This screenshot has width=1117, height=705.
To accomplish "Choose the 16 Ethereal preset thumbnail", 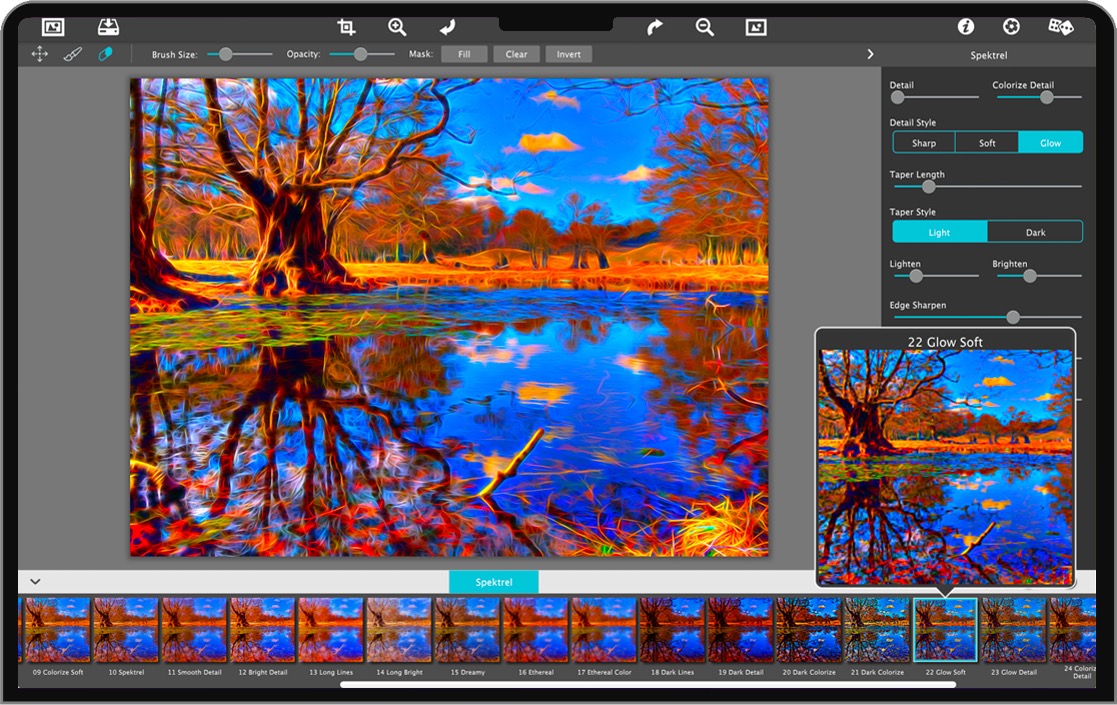I will pos(535,630).
